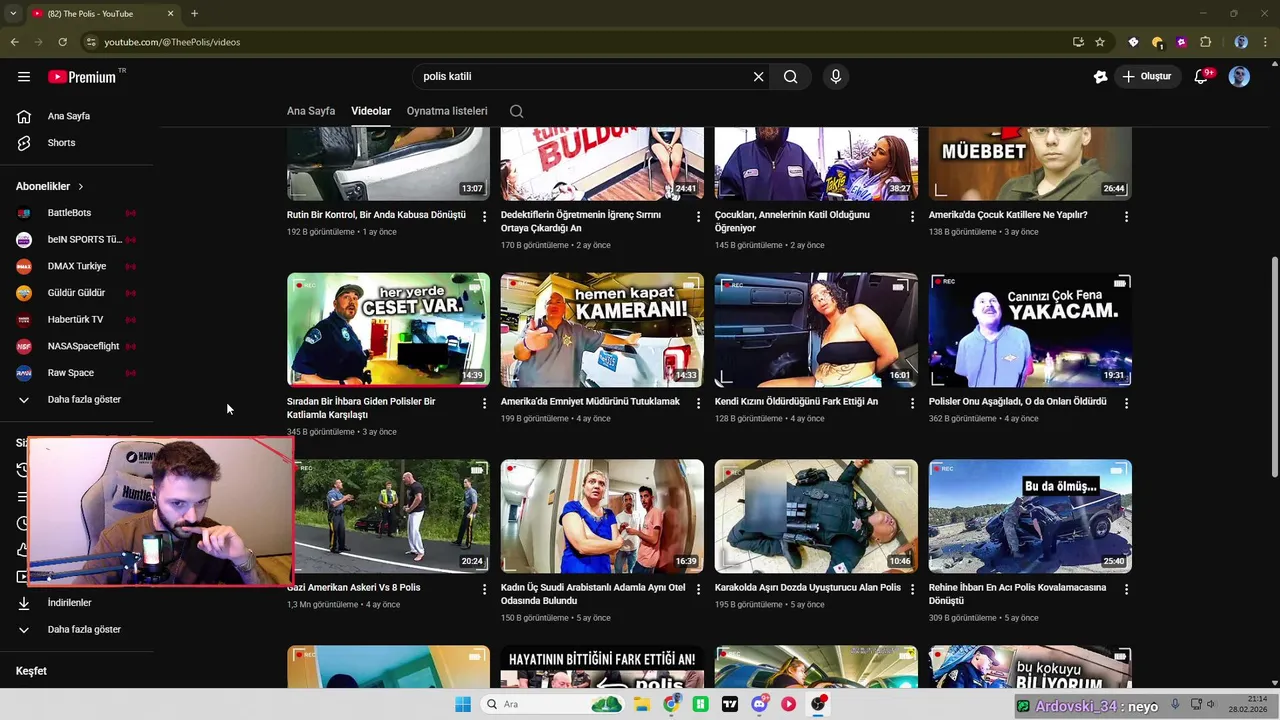Screen dimensions: 1280x720
Task: Expand the Abonelikler section arrow
Action: pos(81,187)
